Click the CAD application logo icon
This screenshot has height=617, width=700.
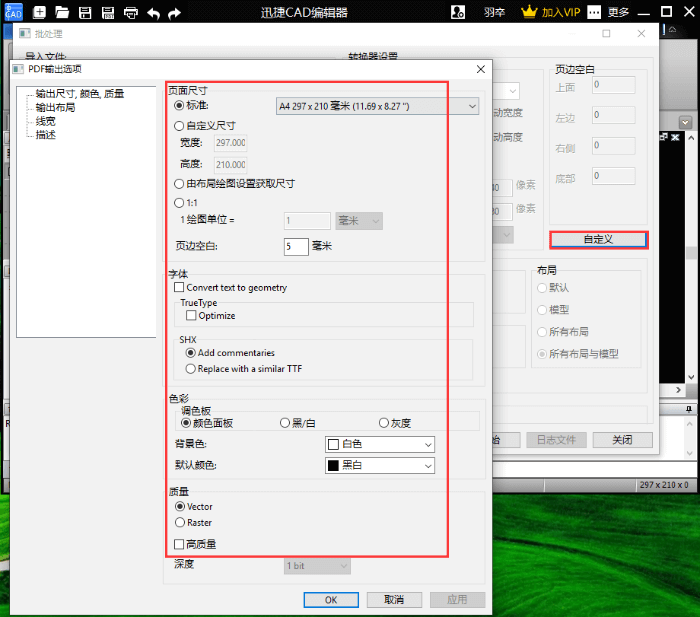(13, 12)
